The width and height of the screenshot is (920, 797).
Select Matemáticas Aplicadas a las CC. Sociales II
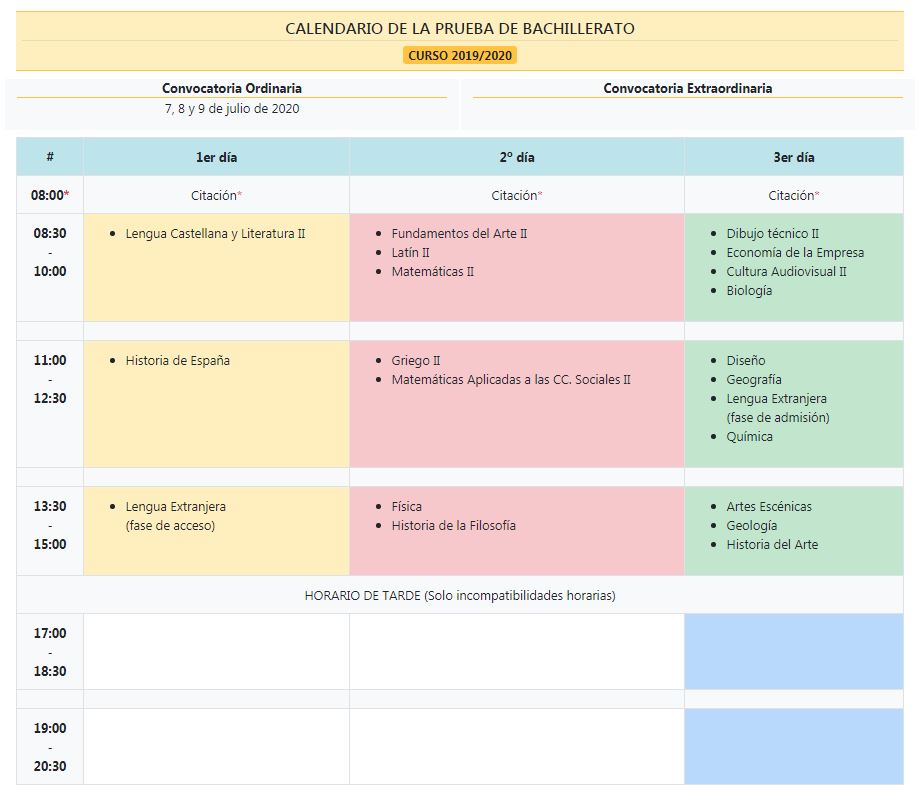[x=511, y=379]
